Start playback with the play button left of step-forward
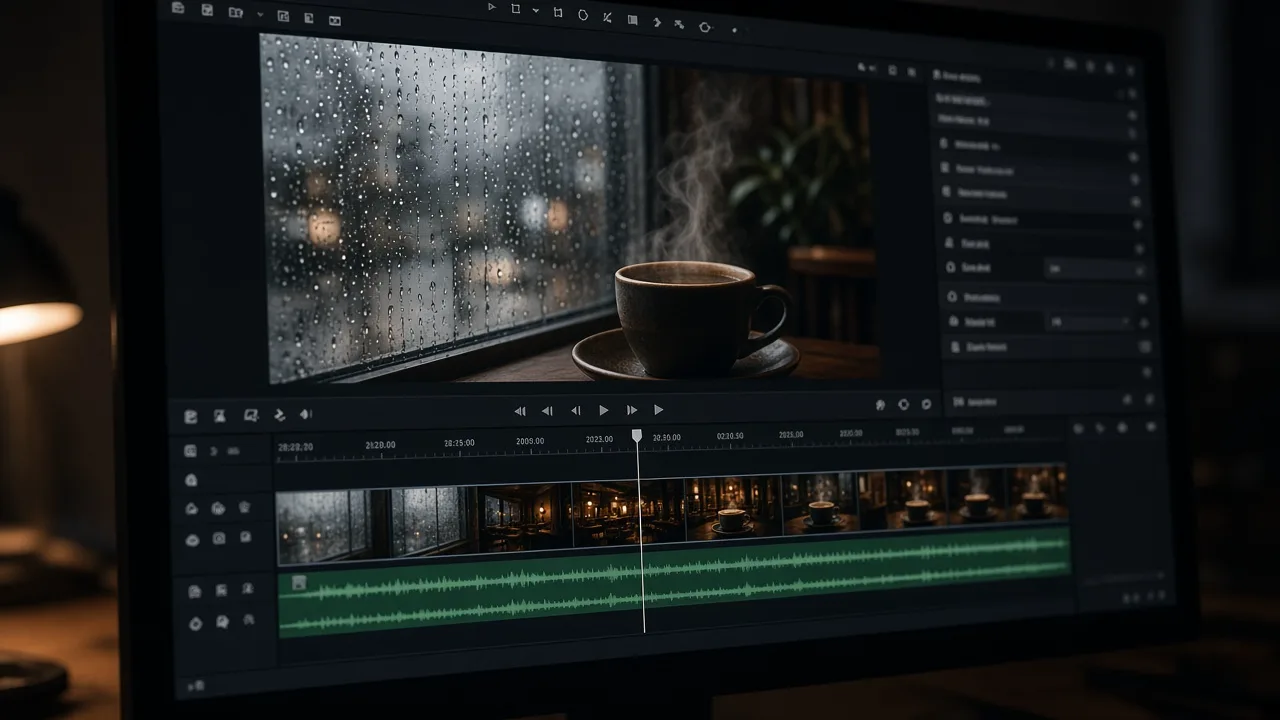Viewport: 1280px width, 720px height. click(x=604, y=410)
